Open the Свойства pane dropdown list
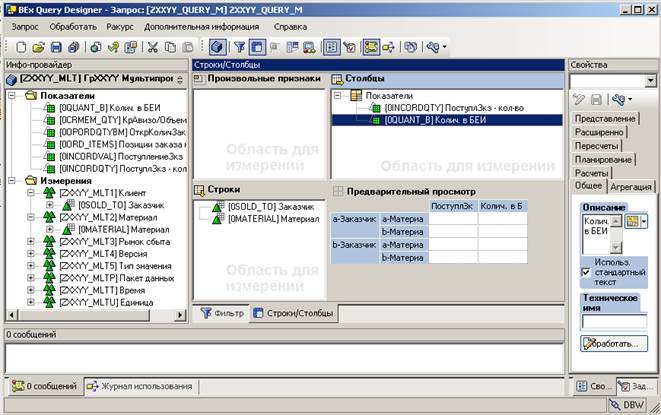This screenshot has height=415, width=661. coord(650,80)
